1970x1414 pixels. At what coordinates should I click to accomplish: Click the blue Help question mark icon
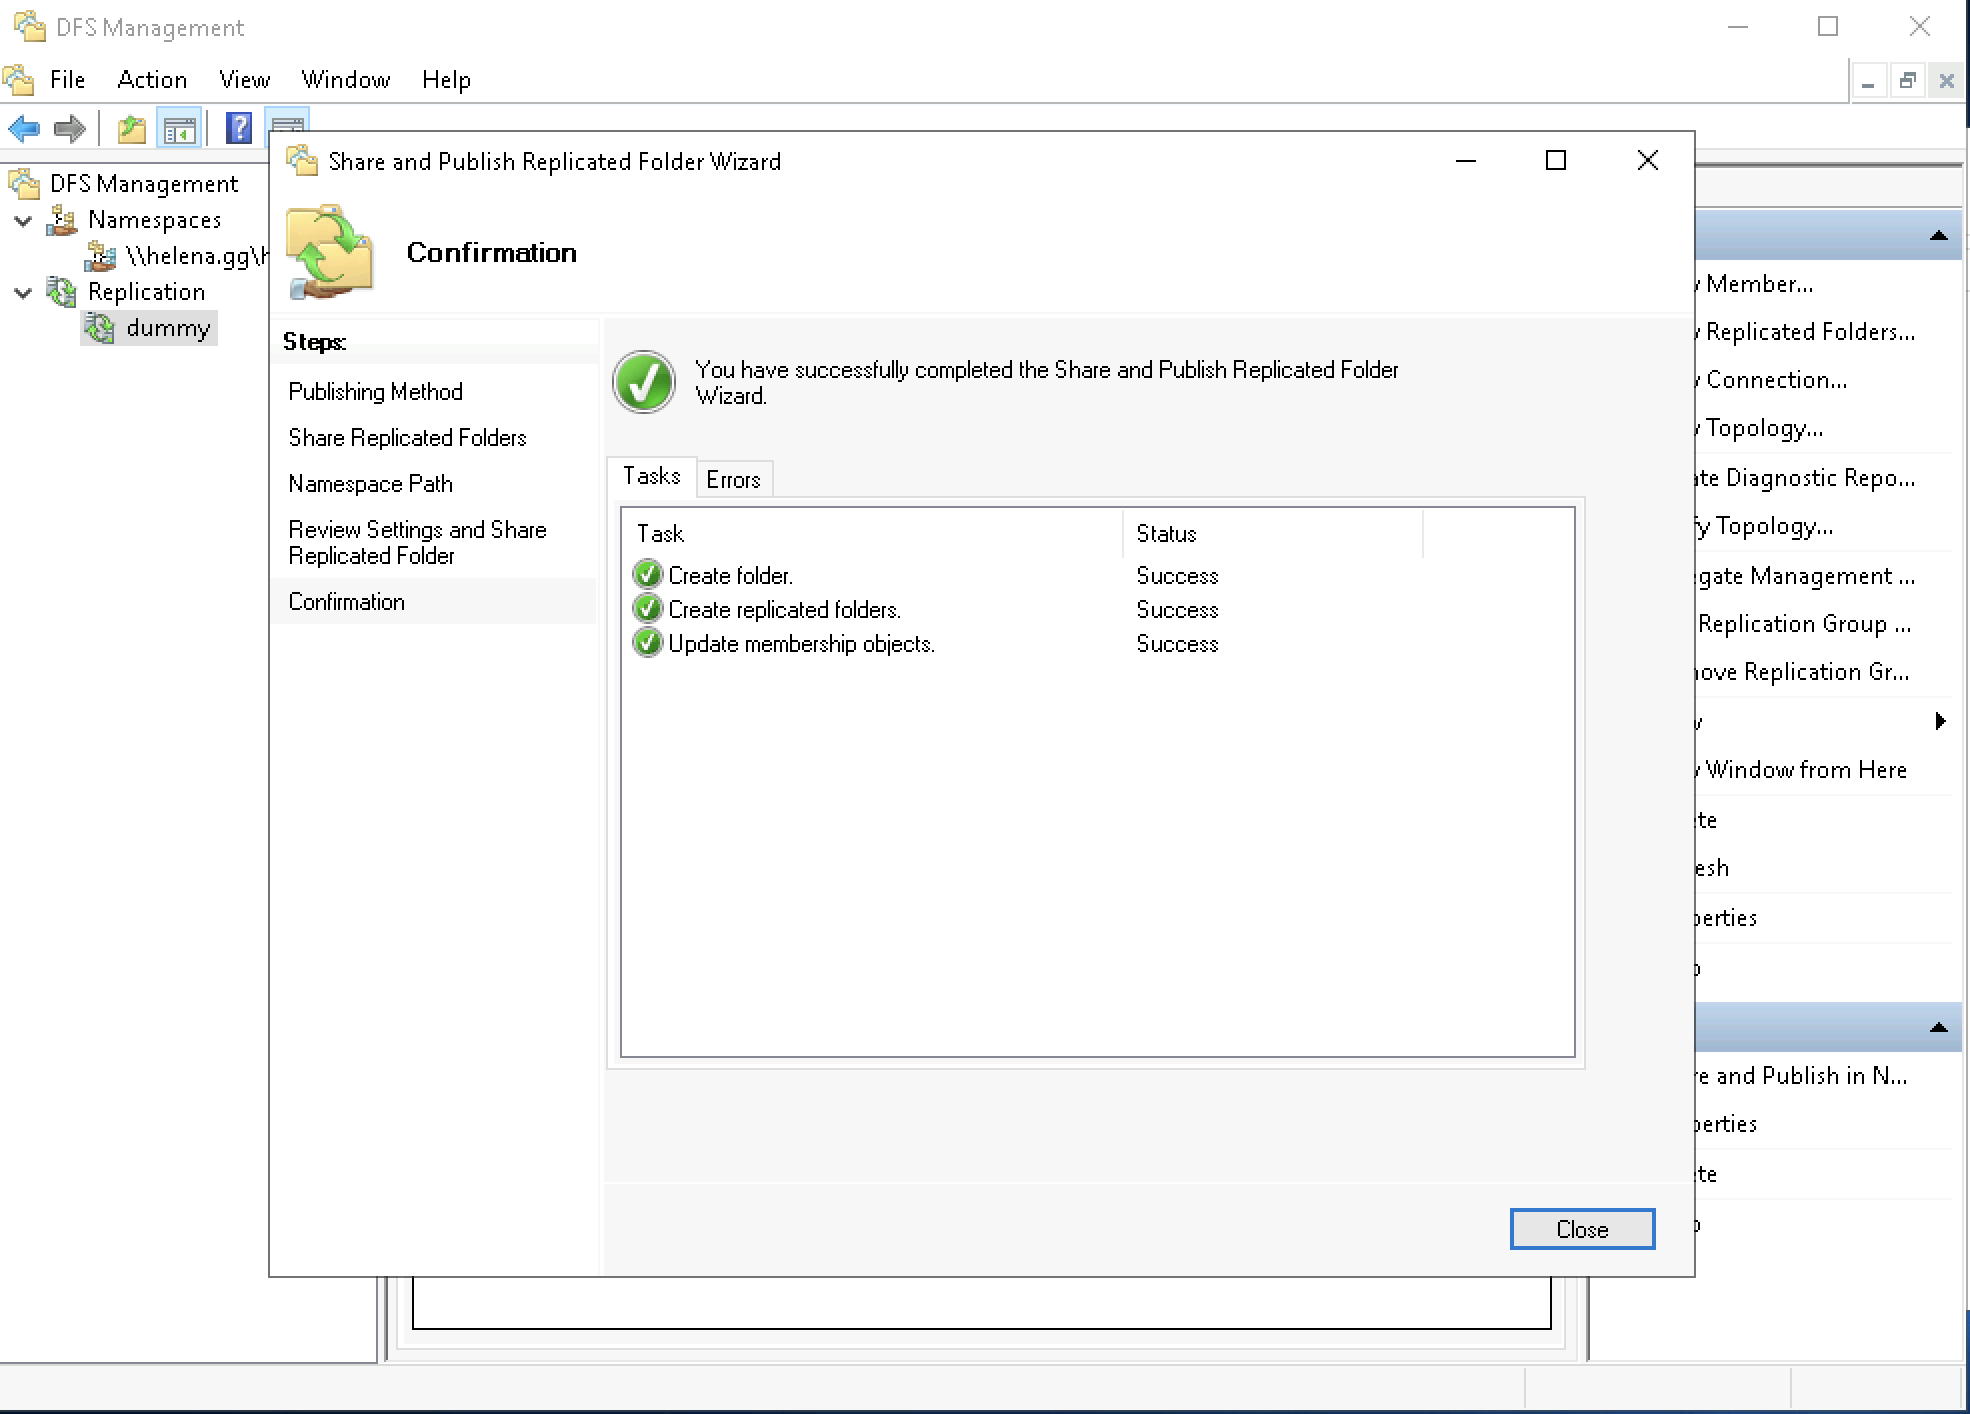(x=238, y=128)
